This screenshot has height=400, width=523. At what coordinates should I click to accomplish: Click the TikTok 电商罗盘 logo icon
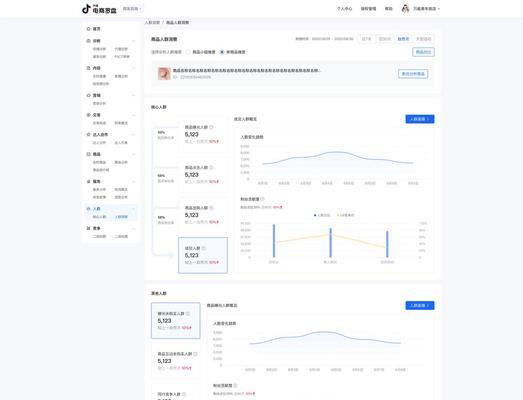86,9
